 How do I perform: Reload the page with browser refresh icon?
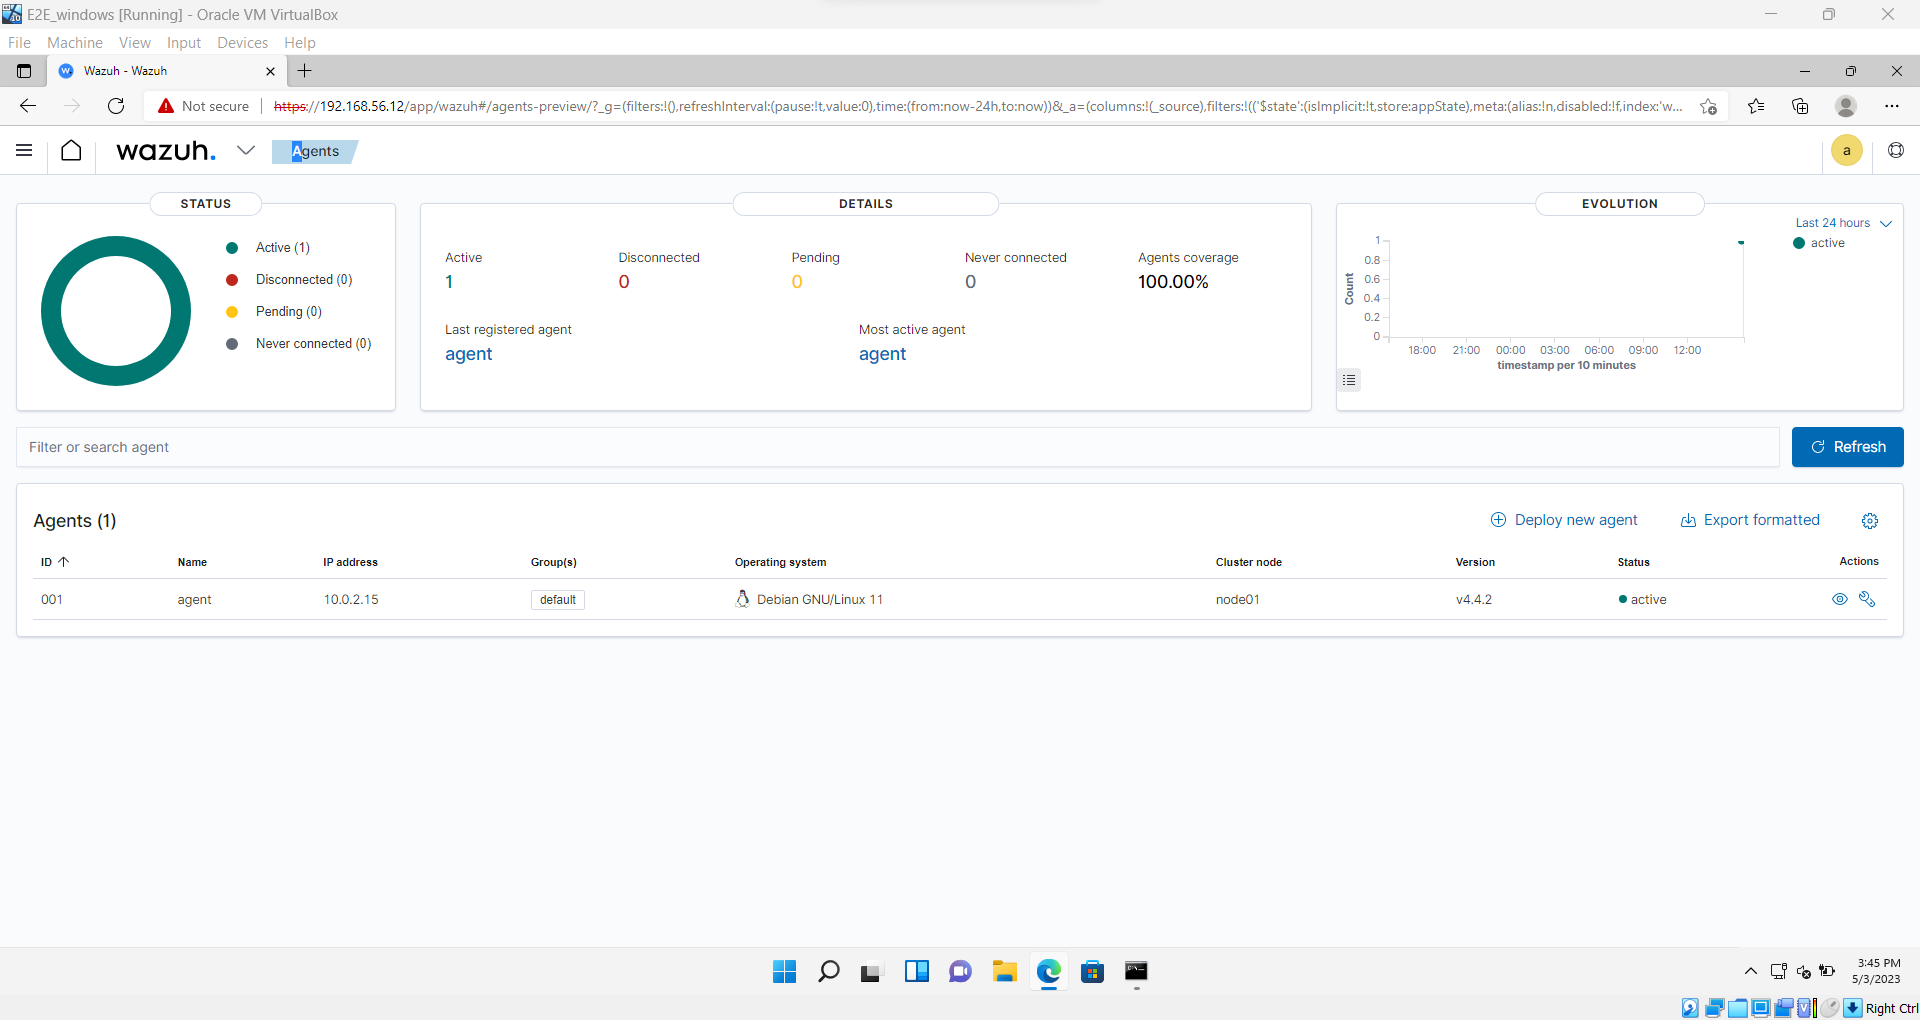pos(116,106)
